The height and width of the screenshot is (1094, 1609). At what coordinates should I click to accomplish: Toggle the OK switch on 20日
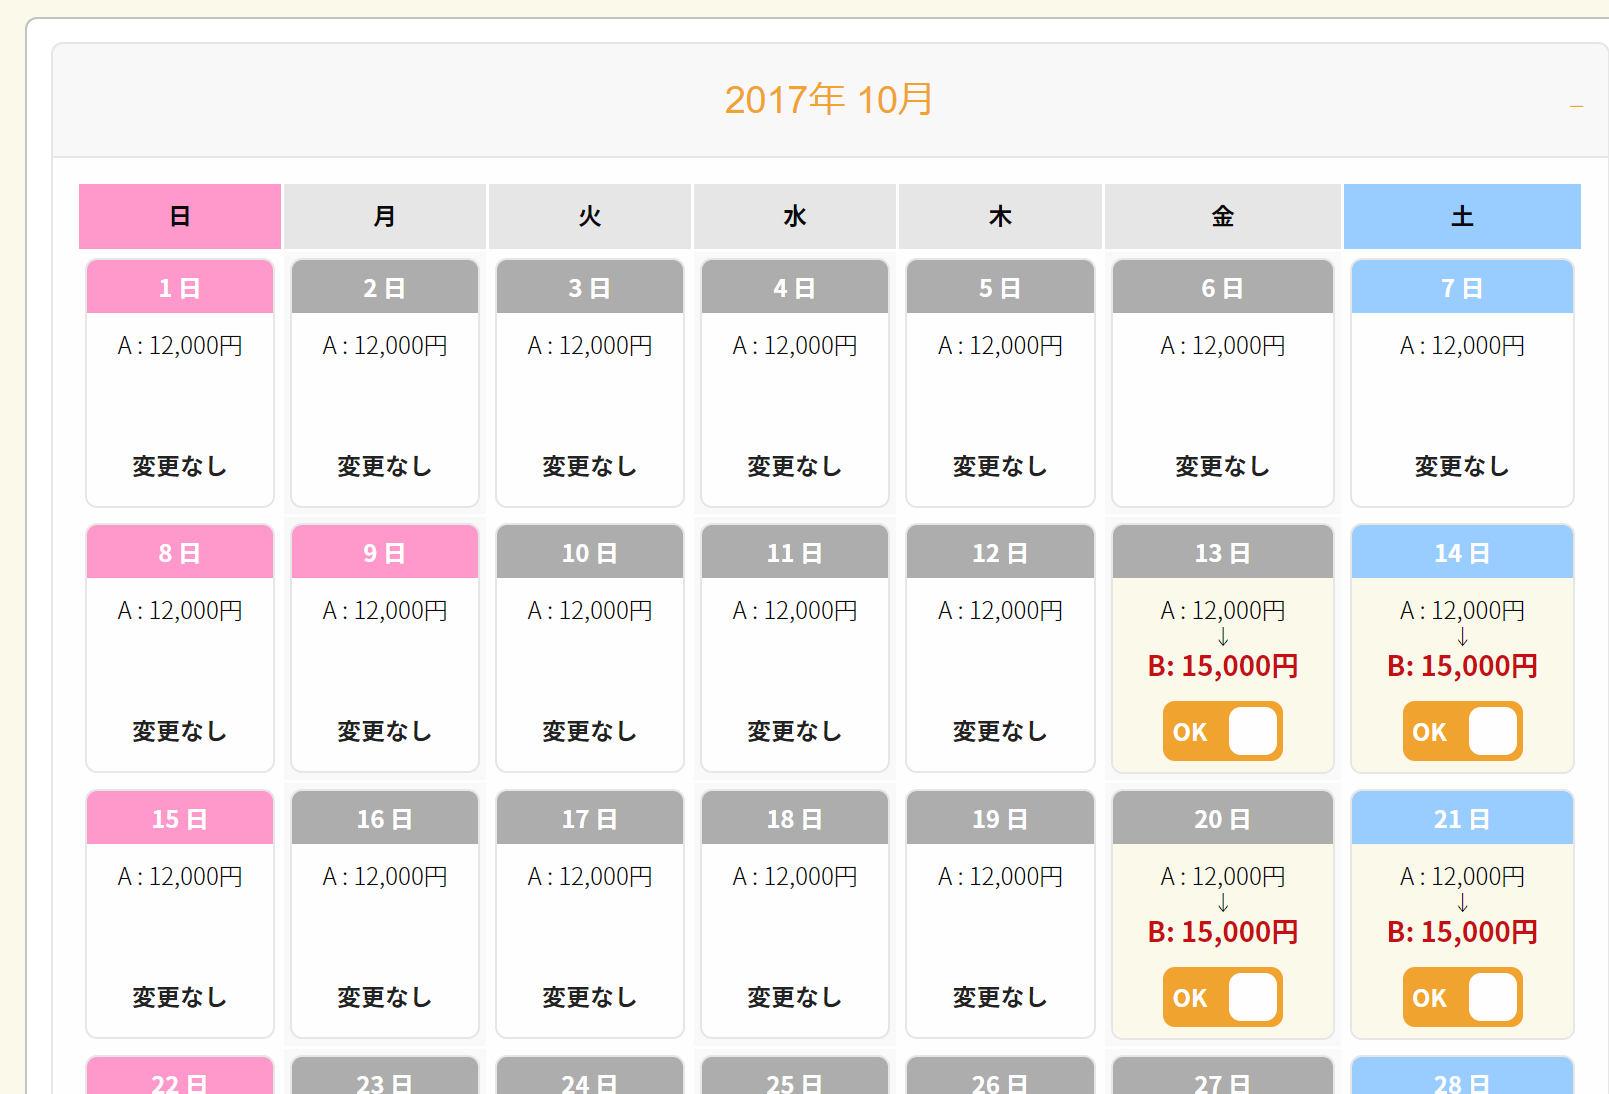(1222, 997)
